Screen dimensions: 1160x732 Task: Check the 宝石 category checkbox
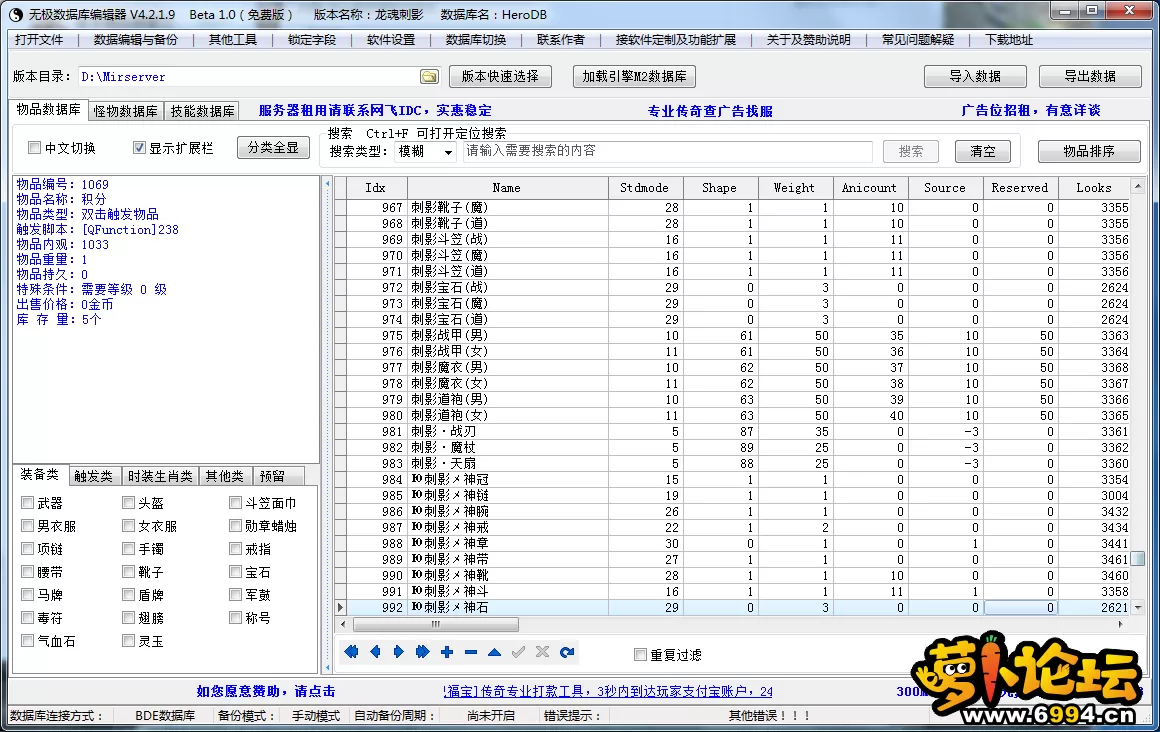click(235, 572)
